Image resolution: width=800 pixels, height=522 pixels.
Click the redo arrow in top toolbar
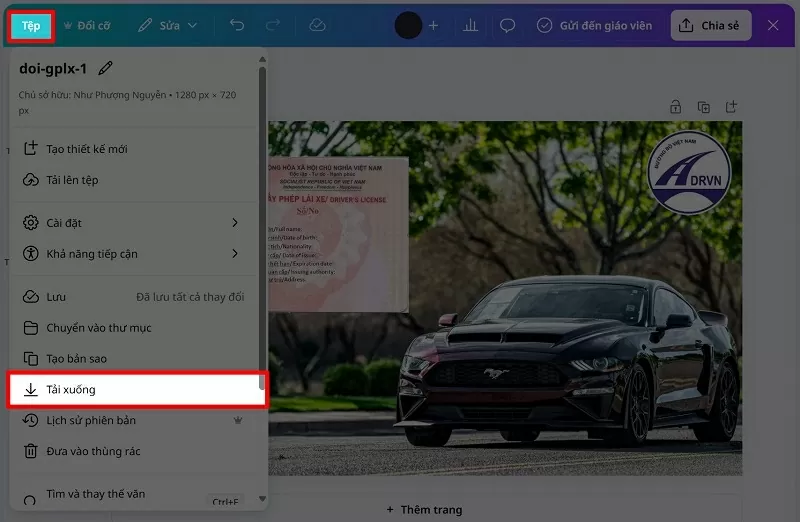pos(273,25)
